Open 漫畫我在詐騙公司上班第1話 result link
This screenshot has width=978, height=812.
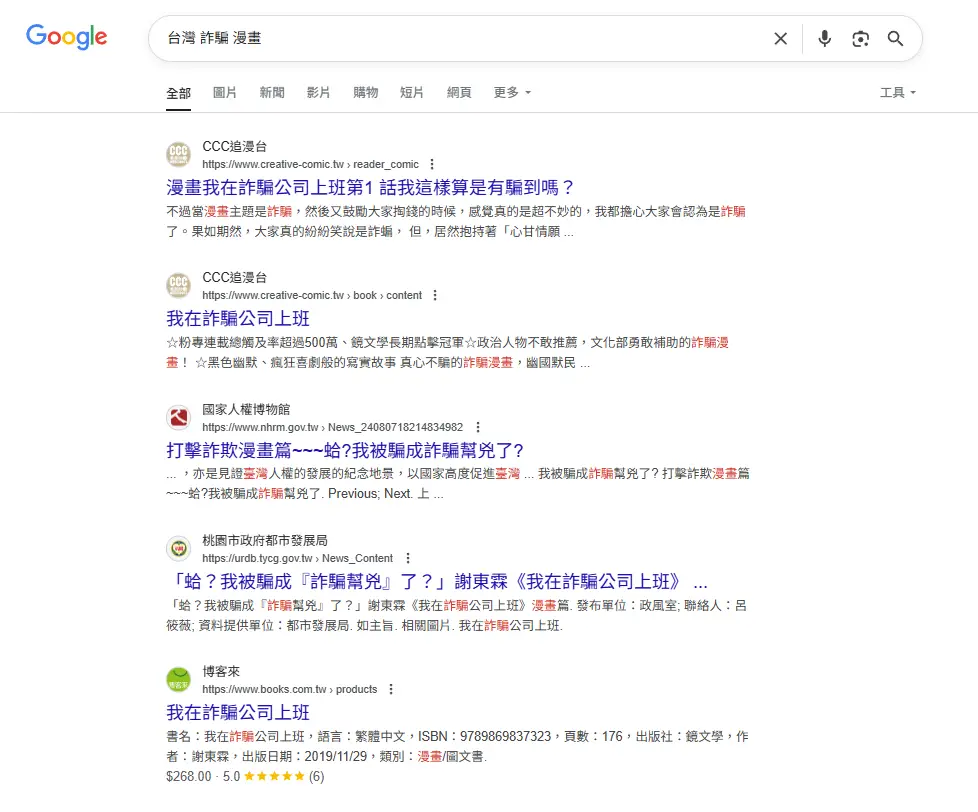point(370,187)
